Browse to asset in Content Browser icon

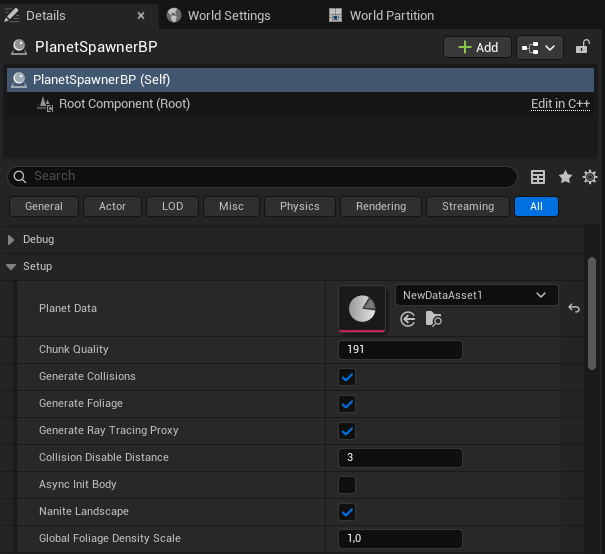point(434,319)
